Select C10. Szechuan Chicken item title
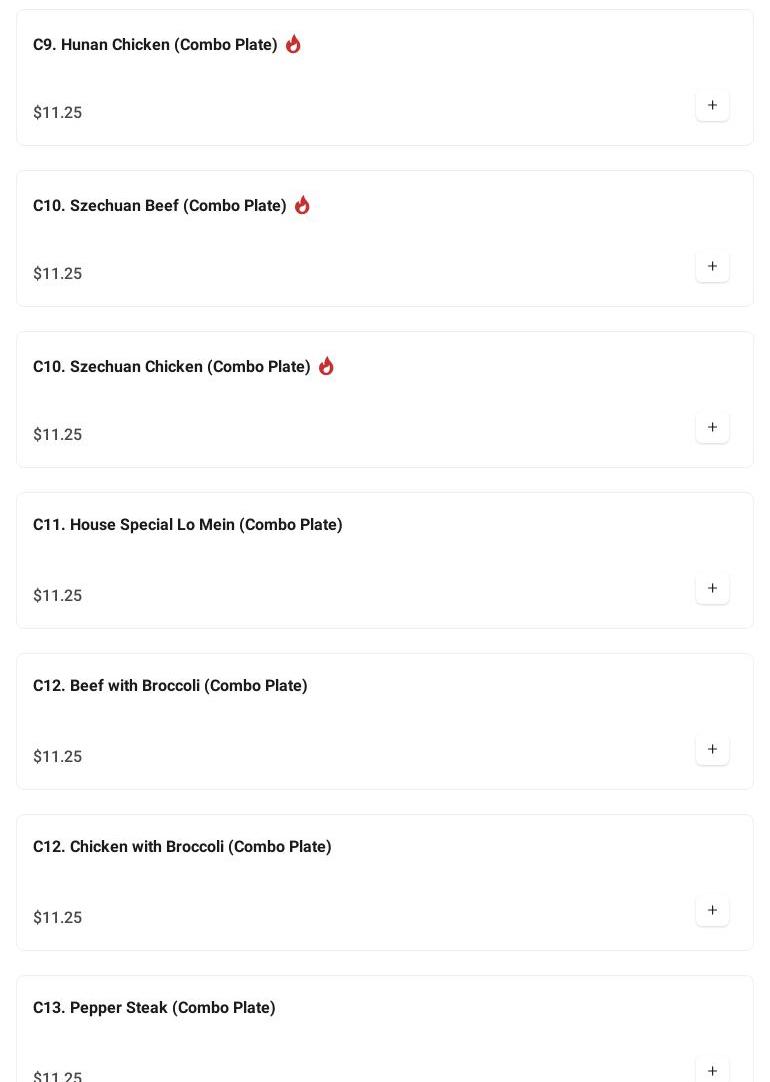Viewport: 770px width, 1082px height. pyautogui.click(x=171, y=367)
